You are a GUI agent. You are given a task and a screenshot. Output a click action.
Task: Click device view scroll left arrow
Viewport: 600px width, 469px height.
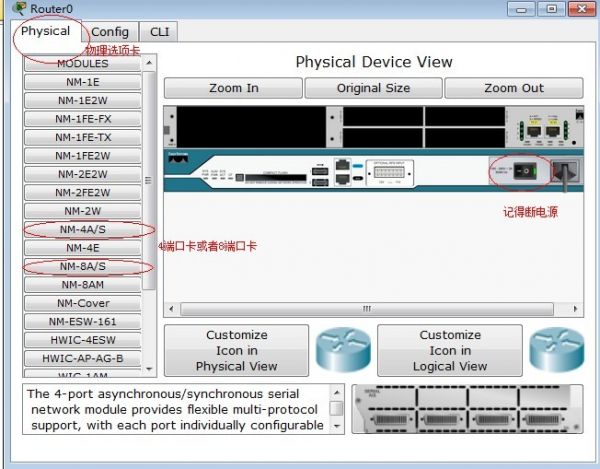coord(171,309)
